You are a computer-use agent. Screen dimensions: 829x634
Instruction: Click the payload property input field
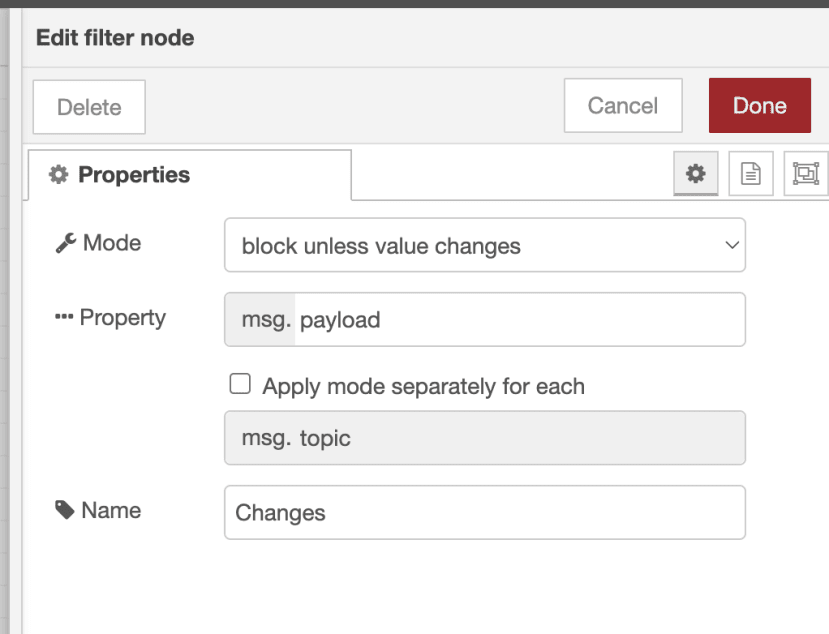tap(518, 320)
